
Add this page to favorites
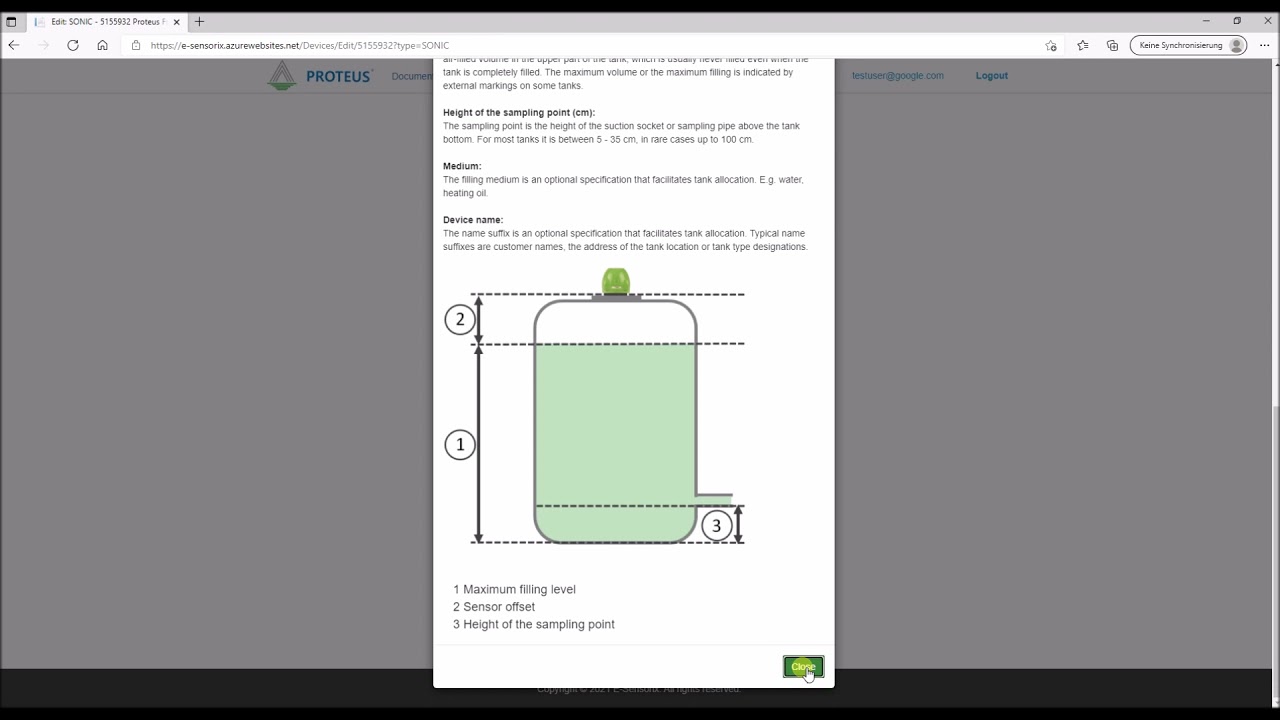pyautogui.click(x=1051, y=45)
